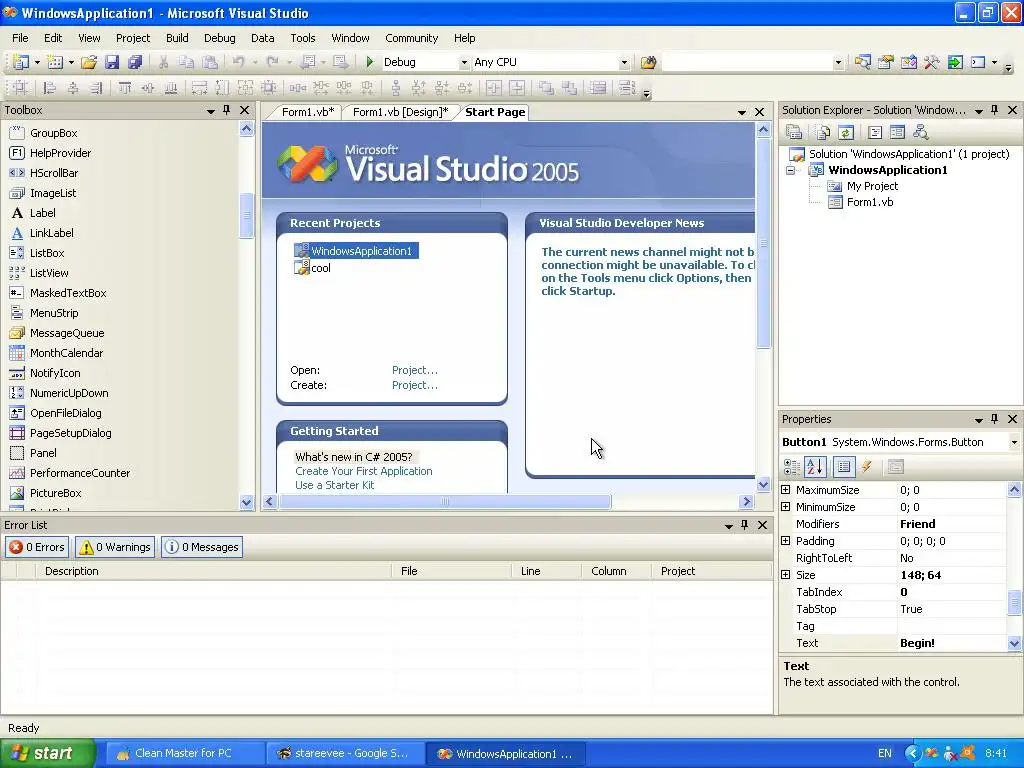Viewport: 1024px width, 768px height.
Task: Open the Community menu
Action: point(411,38)
